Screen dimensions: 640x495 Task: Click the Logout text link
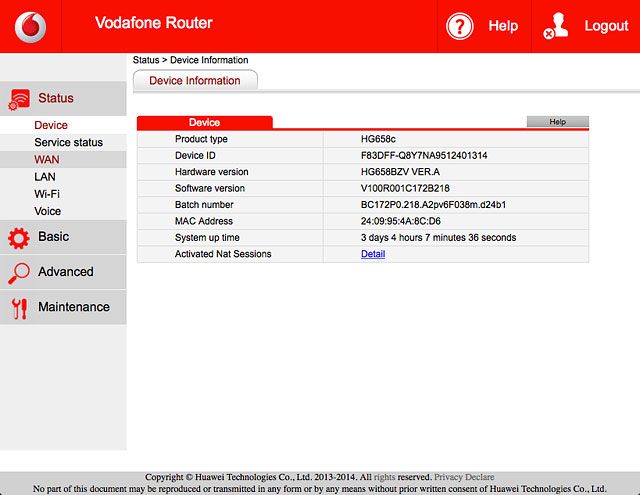coord(606,26)
